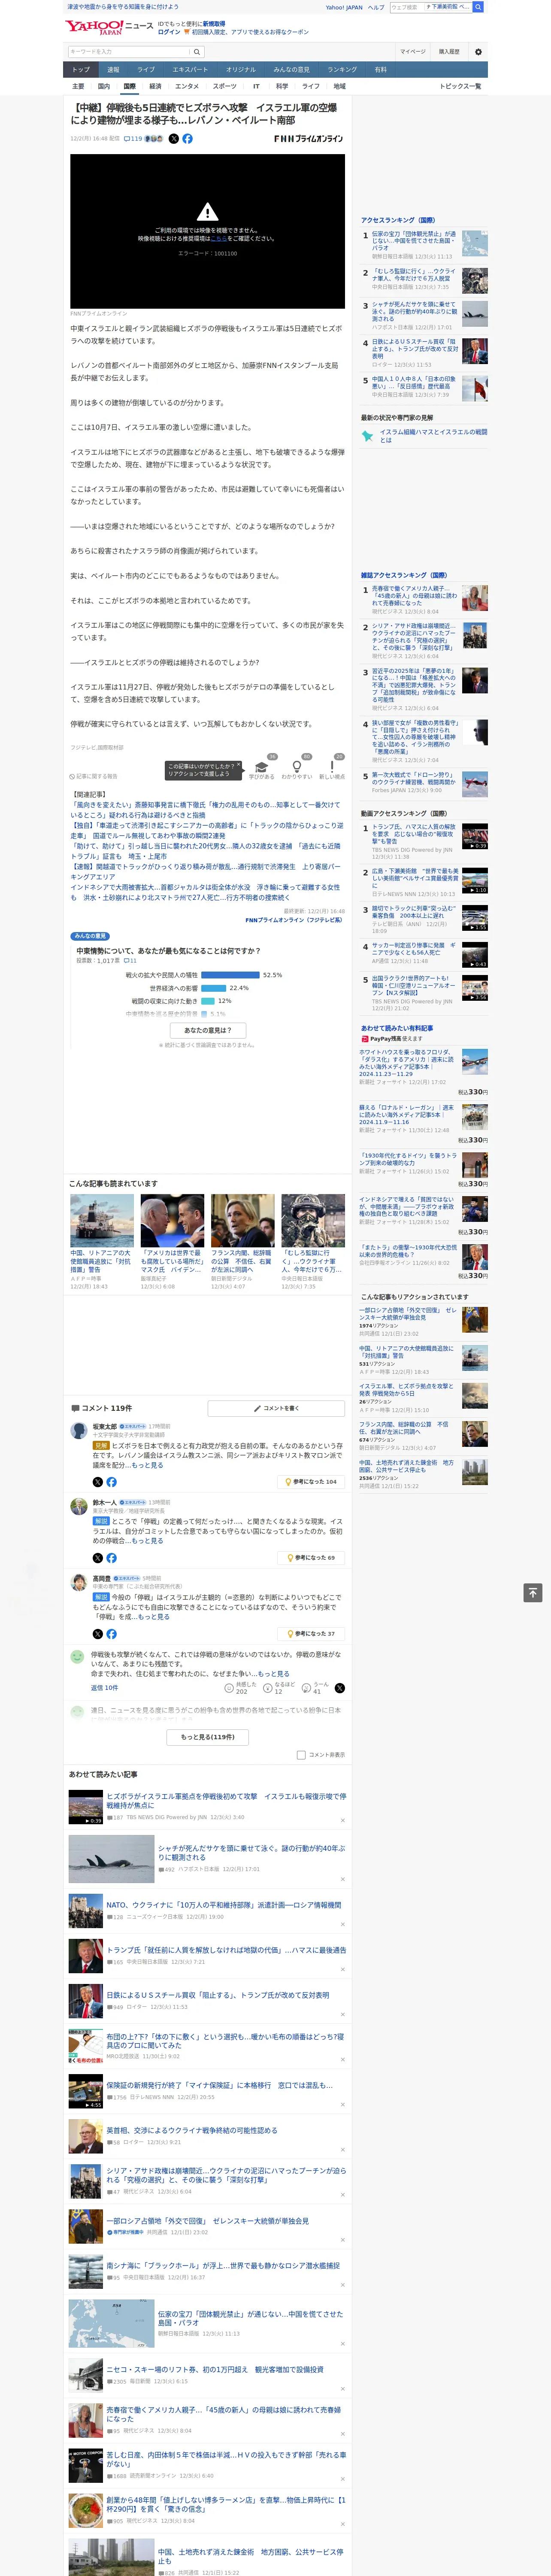Viewport: 551px width, 2576px height.
Task: Select the スポーツ category tab
Action: pyautogui.click(x=224, y=86)
